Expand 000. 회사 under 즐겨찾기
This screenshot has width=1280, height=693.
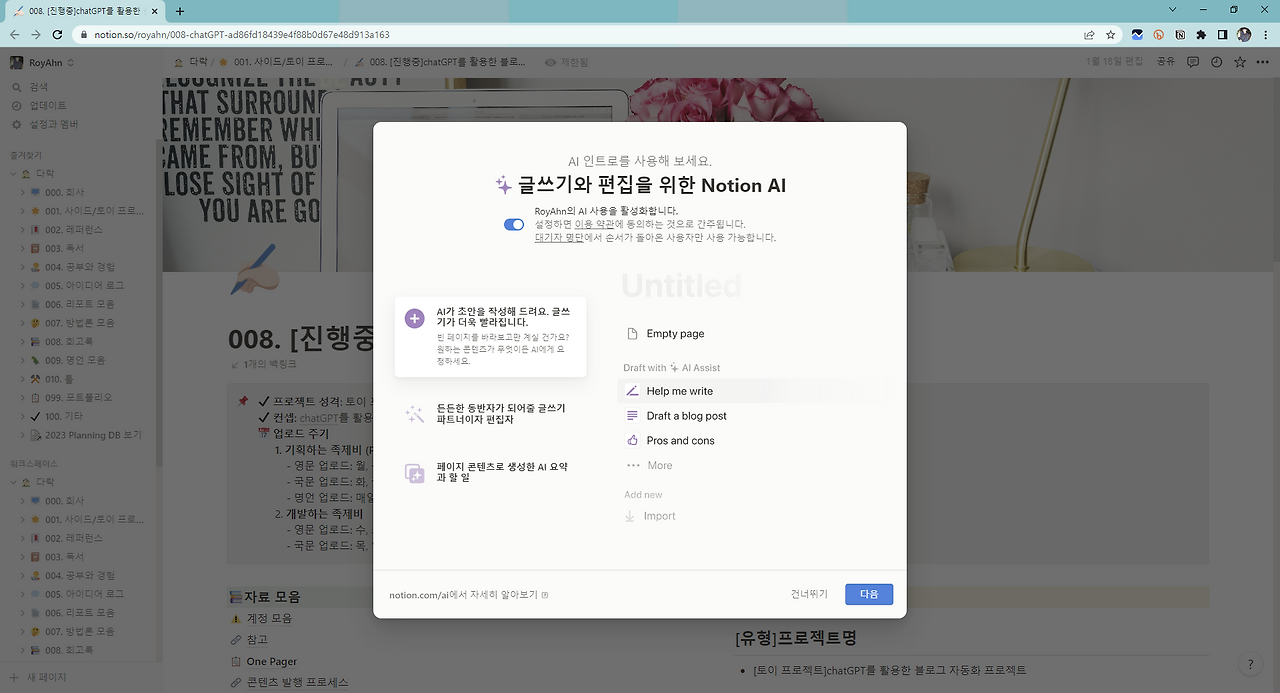pyautogui.click(x=23, y=192)
